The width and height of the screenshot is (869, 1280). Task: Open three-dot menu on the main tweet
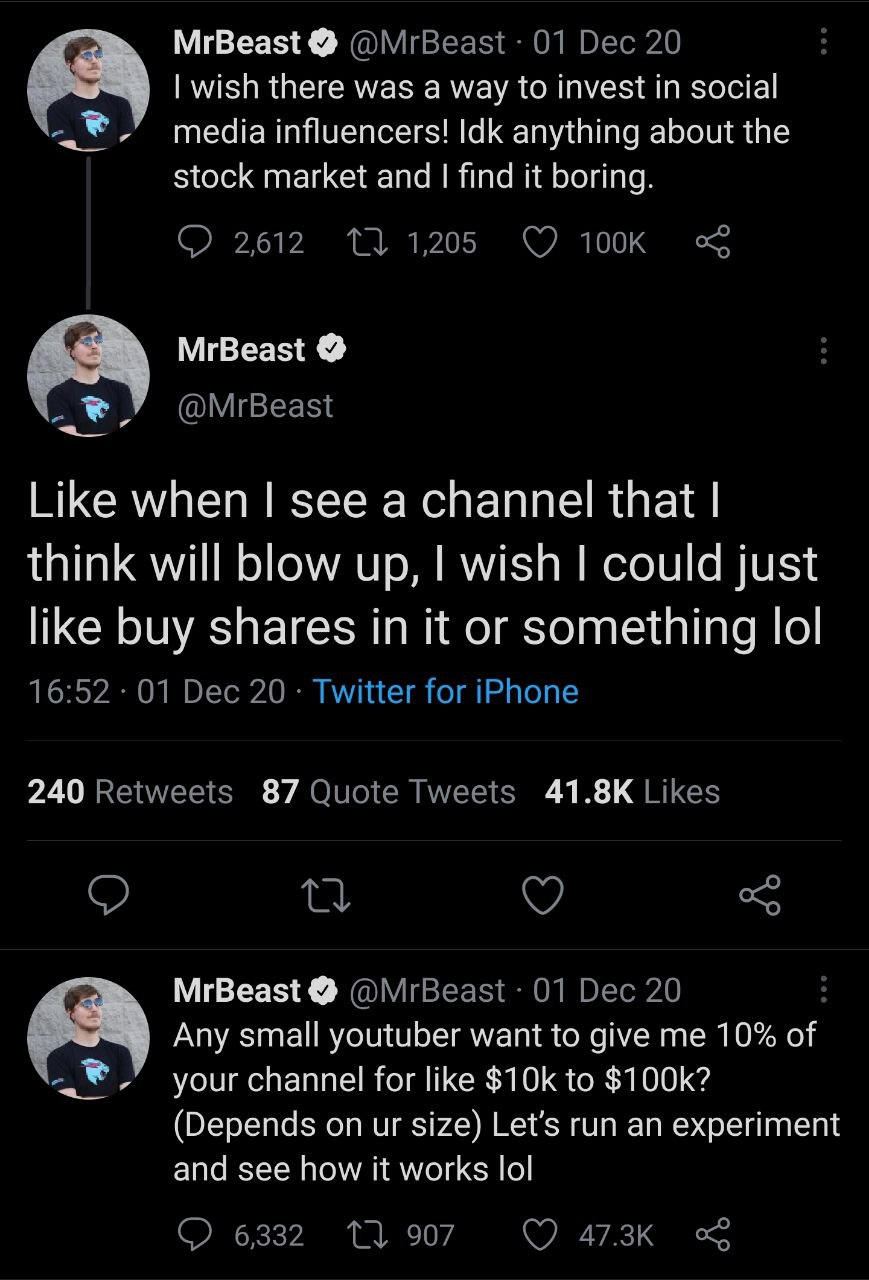click(x=823, y=350)
